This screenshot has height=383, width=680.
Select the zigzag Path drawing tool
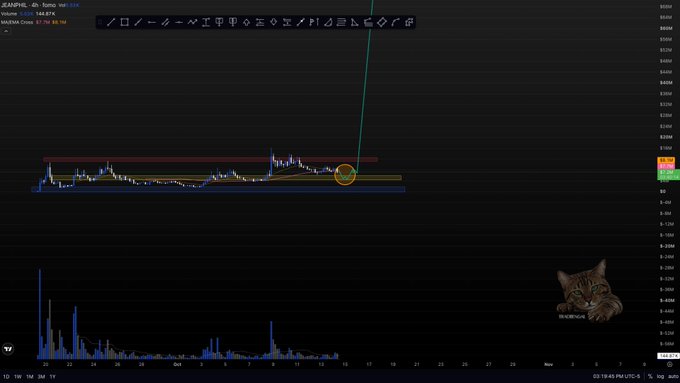(x=192, y=22)
